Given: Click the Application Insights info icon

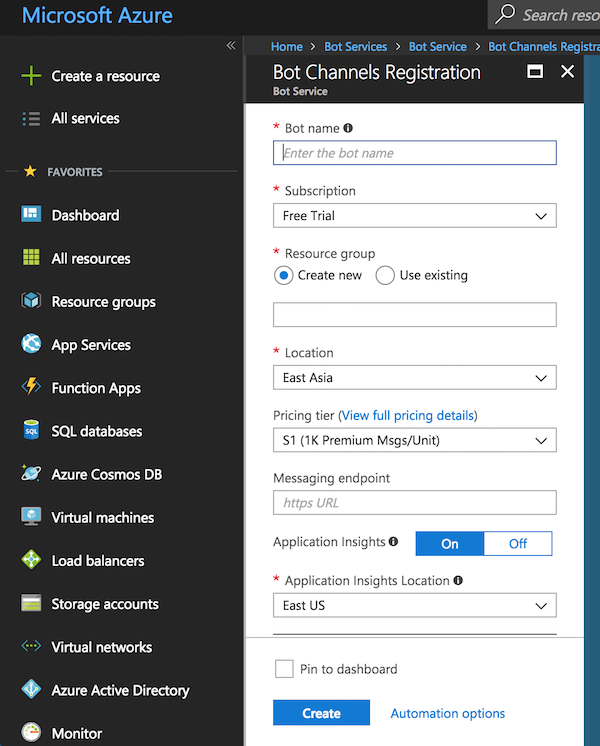Looking at the screenshot, I should [x=393, y=541].
